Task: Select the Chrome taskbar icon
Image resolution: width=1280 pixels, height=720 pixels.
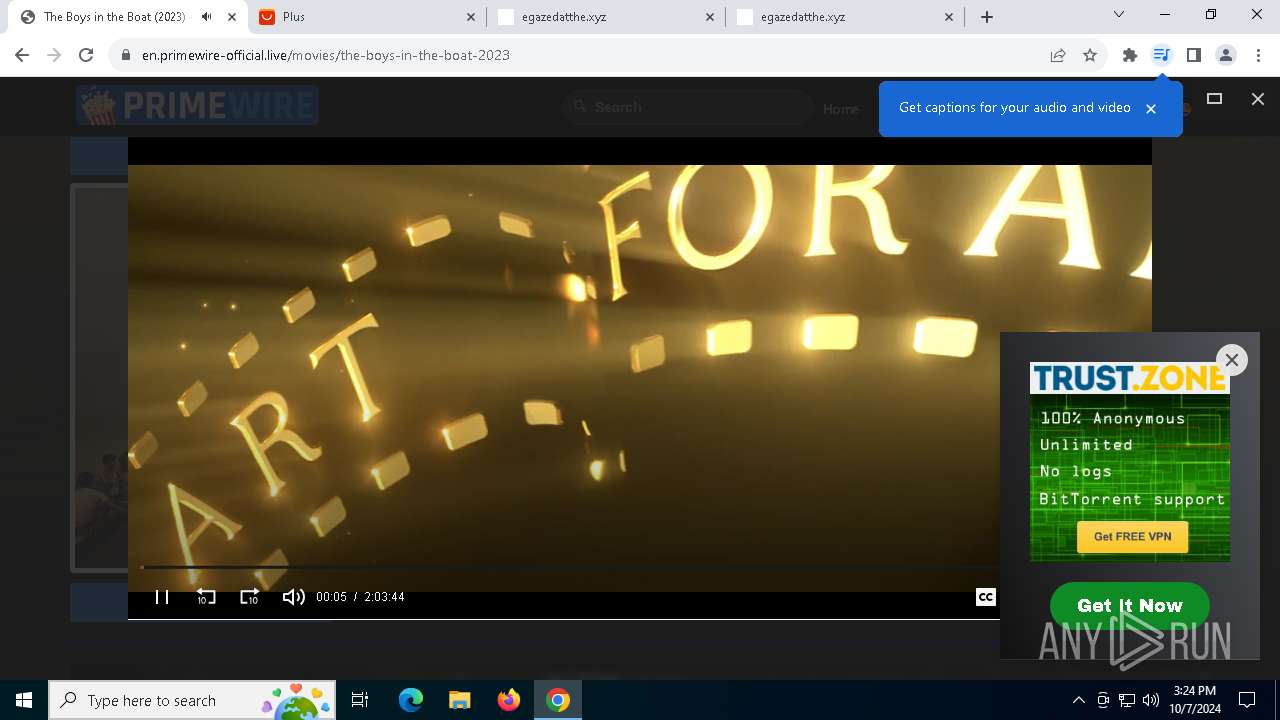Action: tap(558, 700)
